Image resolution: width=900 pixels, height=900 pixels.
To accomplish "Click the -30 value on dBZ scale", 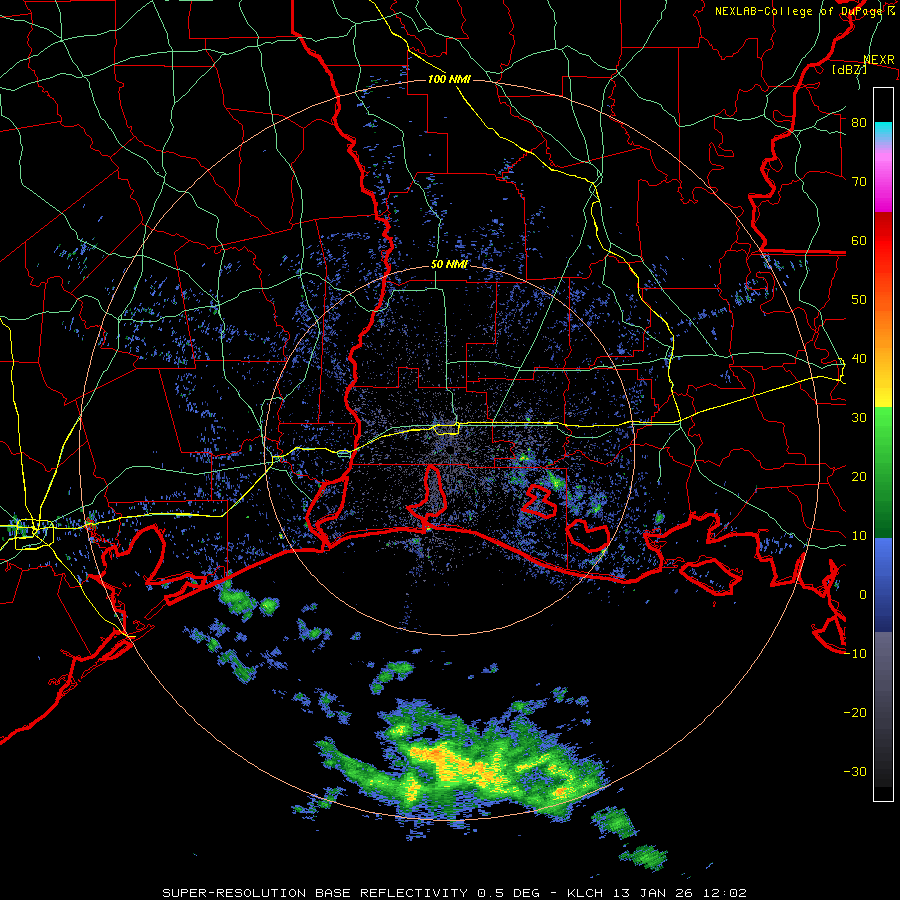I will (855, 771).
